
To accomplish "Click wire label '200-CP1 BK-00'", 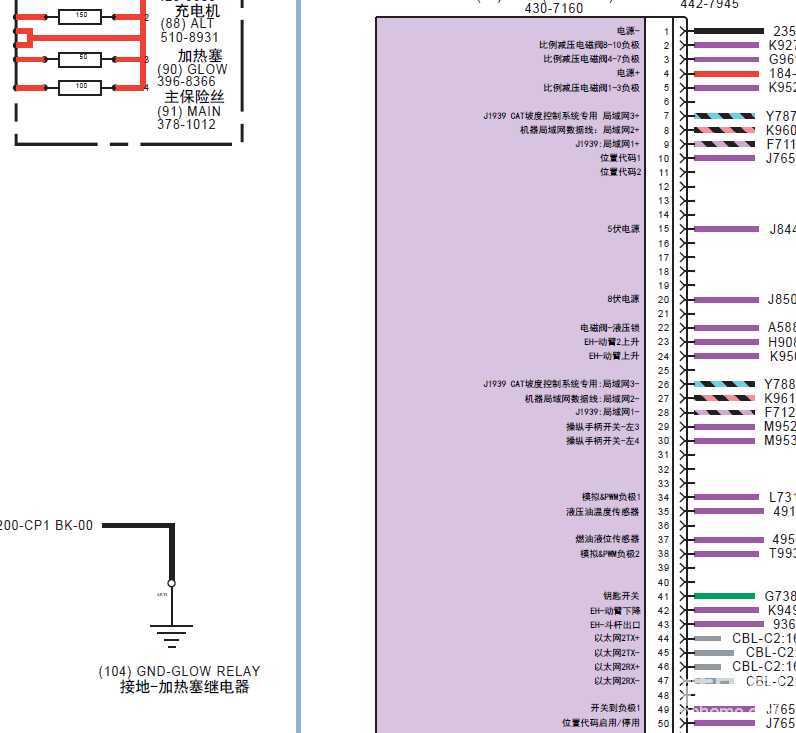I will click(x=46, y=525).
